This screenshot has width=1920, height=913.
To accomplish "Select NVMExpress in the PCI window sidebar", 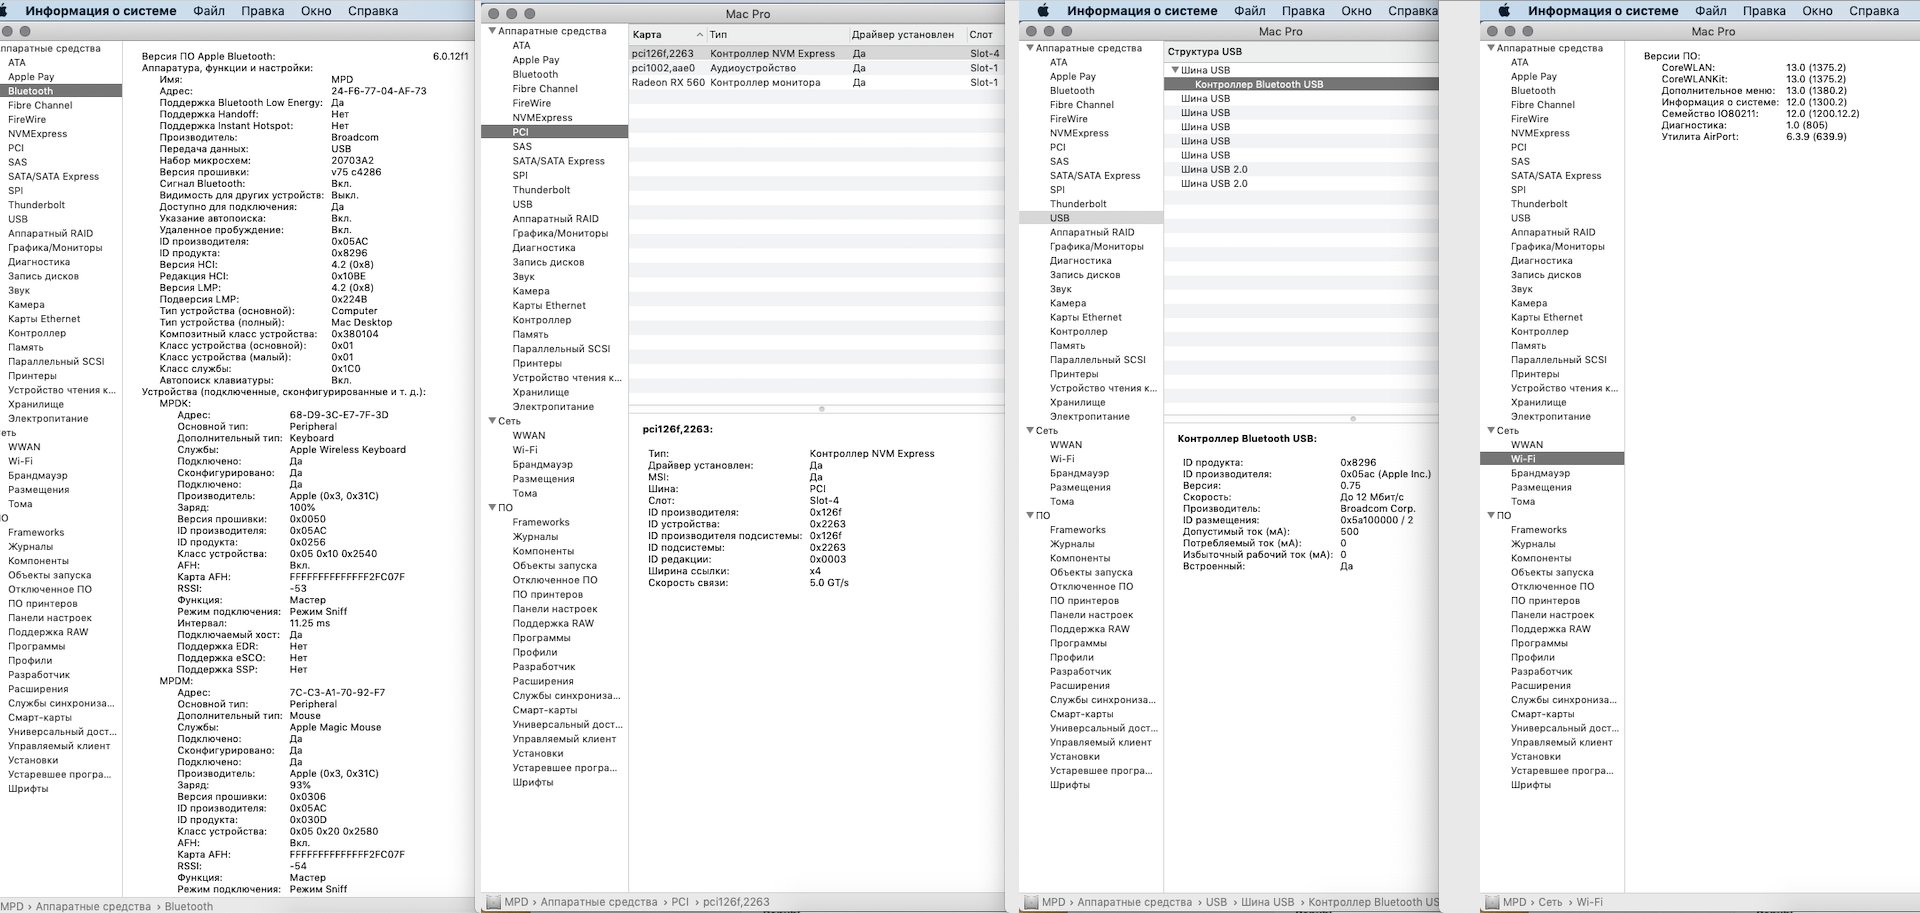I will (x=542, y=118).
